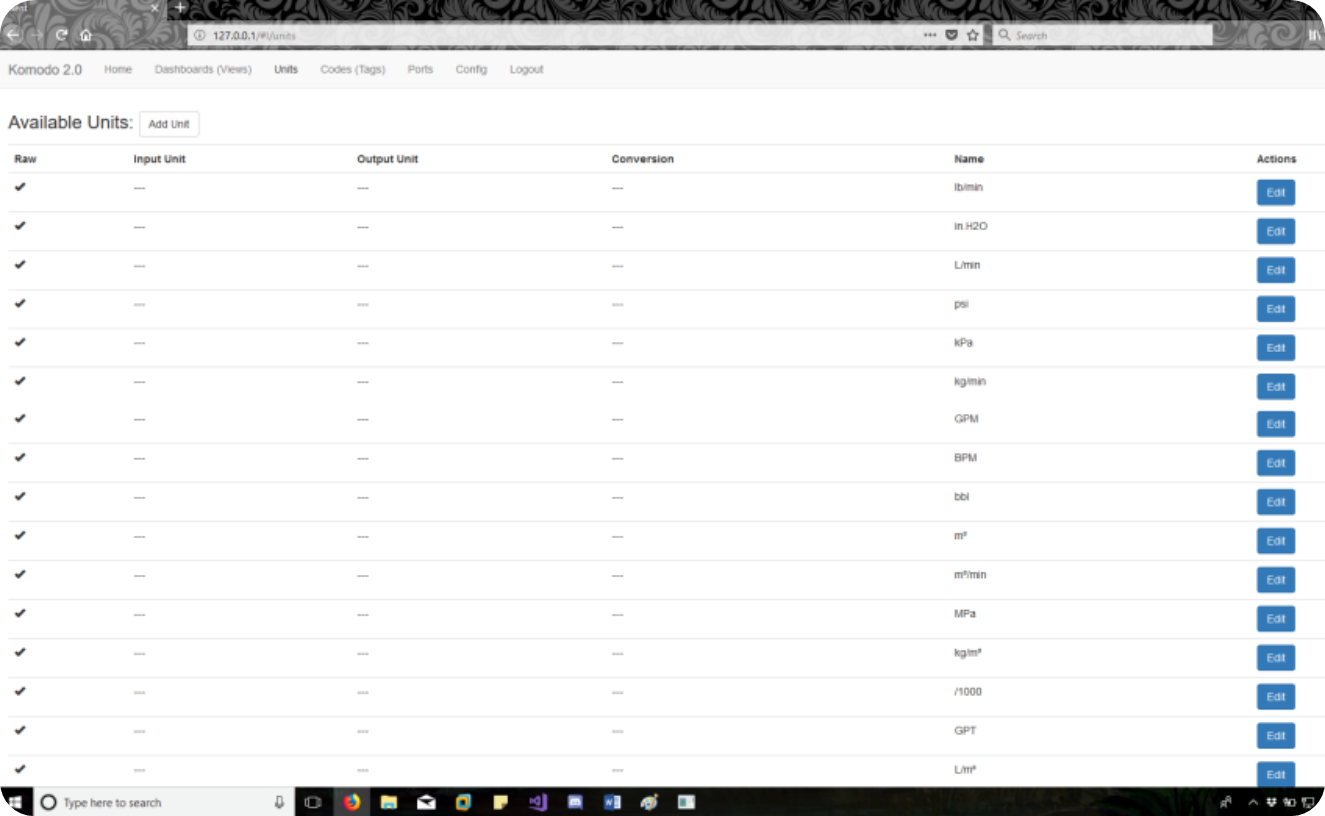The width and height of the screenshot is (1325, 816).
Task: Click the Conversion column header
Action: click(x=642, y=159)
